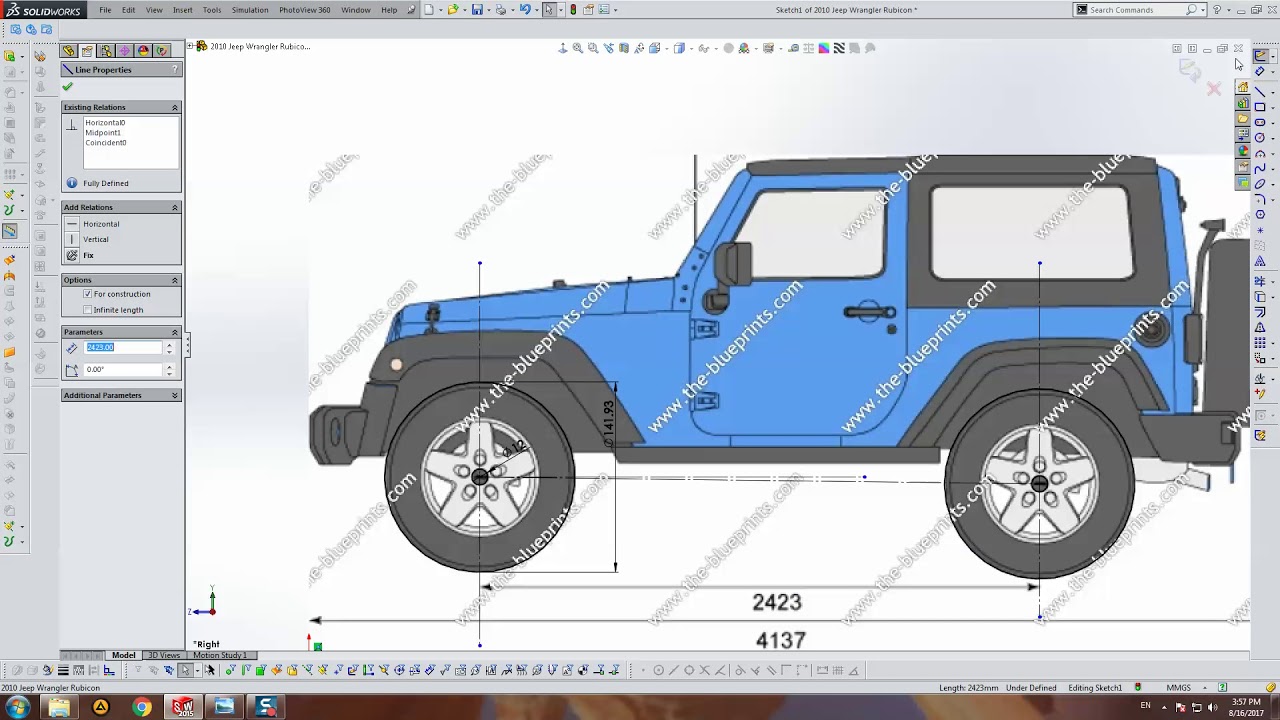1280x720 pixels.
Task: Click the line angle input field
Action: coord(123,369)
